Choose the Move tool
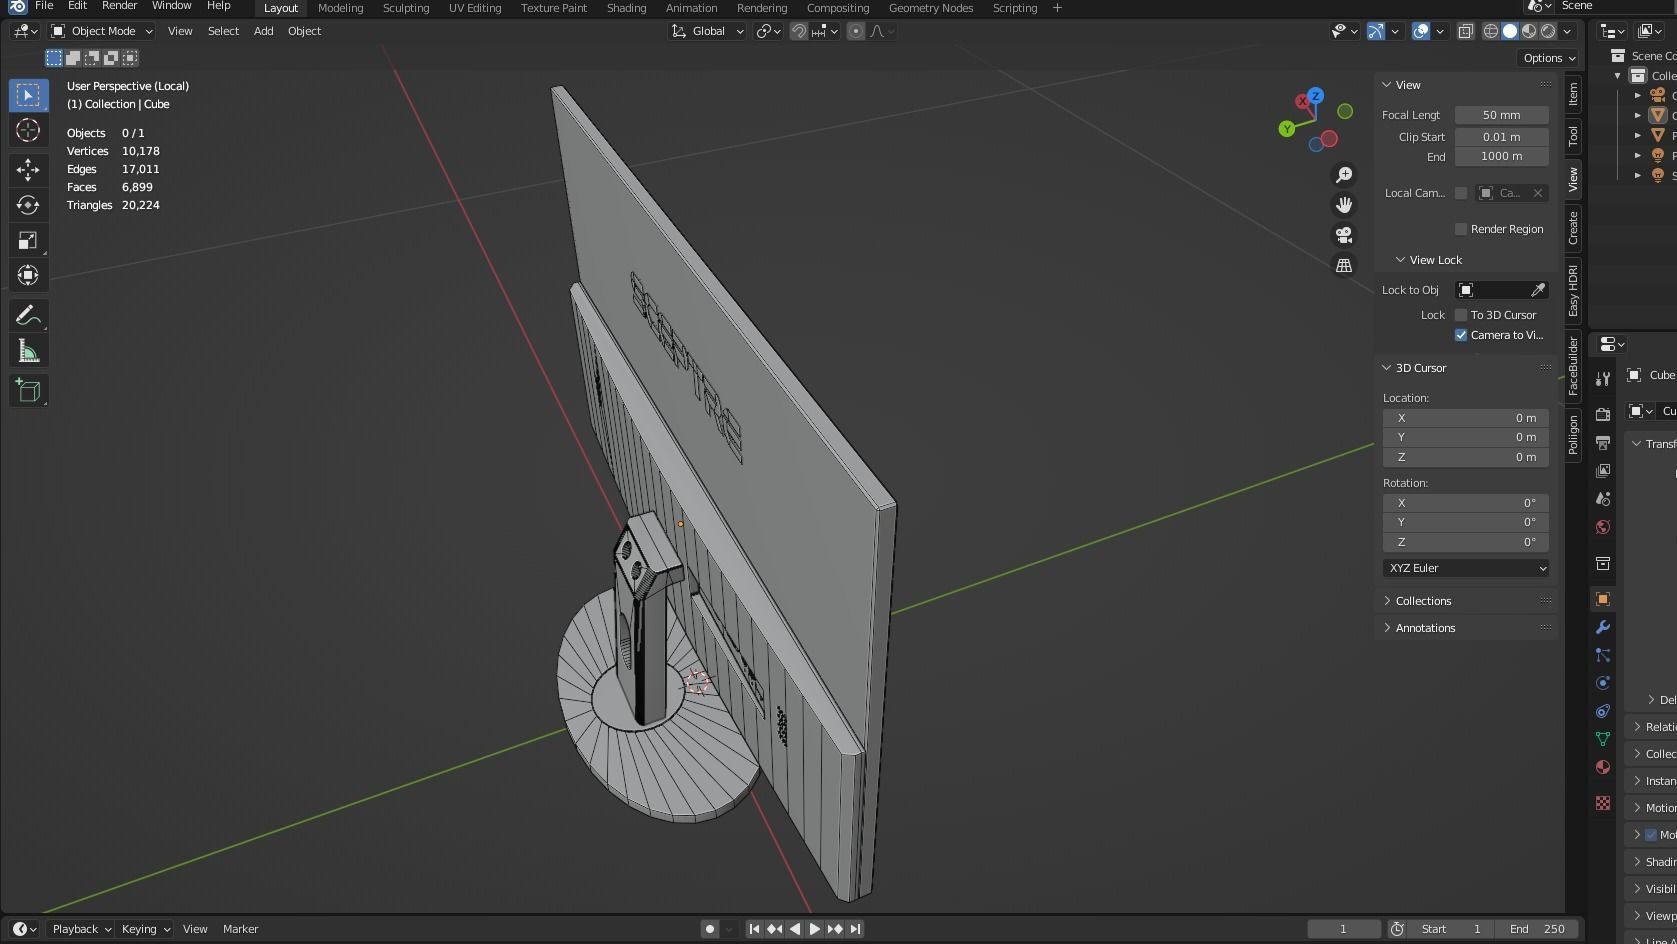 [x=28, y=169]
